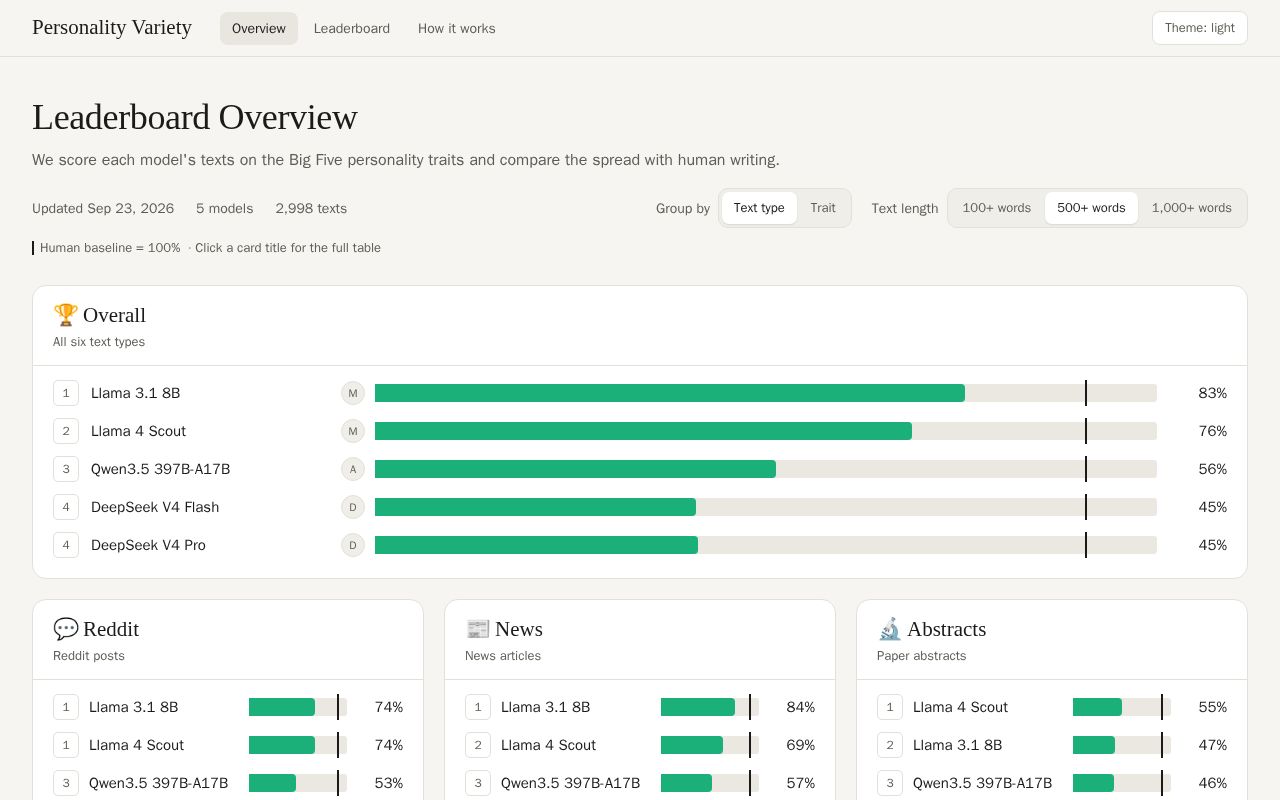Click the 83% value for Llama 3.1 8B
This screenshot has height=800, width=1280.
click(x=1213, y=393)
